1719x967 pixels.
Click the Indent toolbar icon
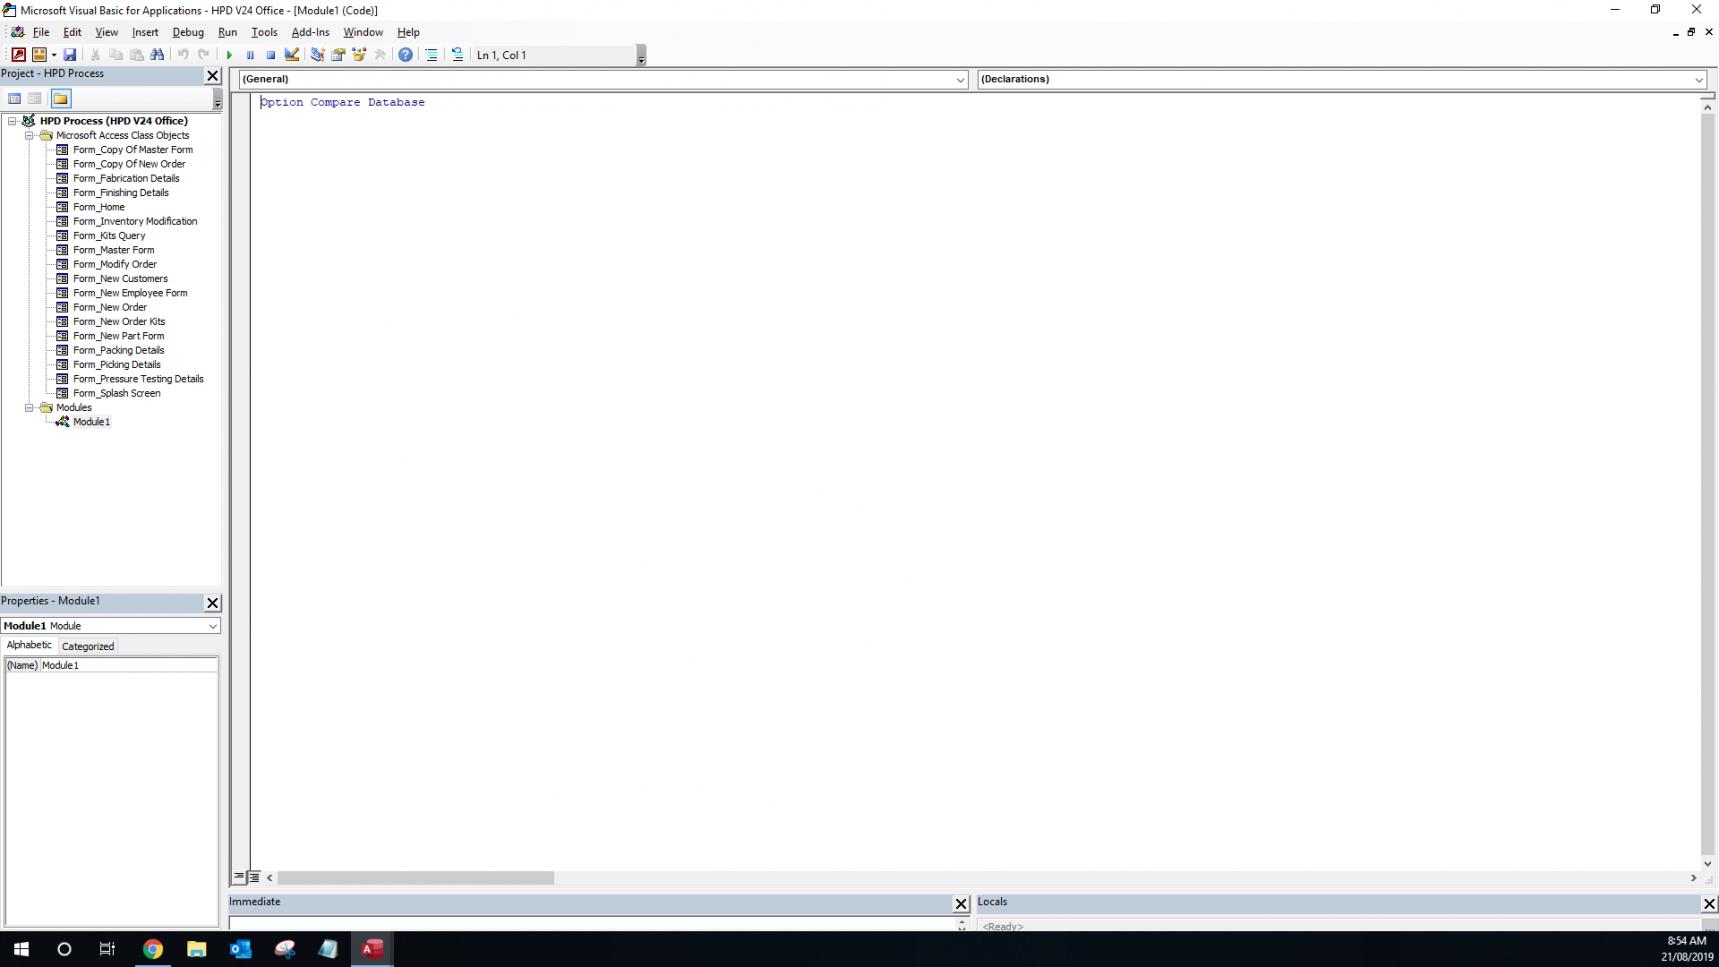click(431, 55)
